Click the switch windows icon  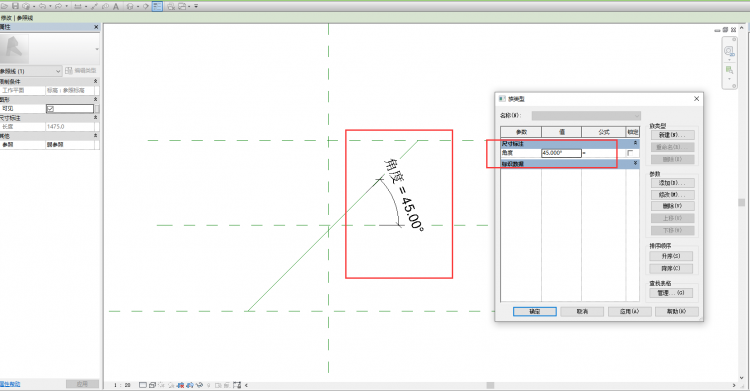[182, 6]
